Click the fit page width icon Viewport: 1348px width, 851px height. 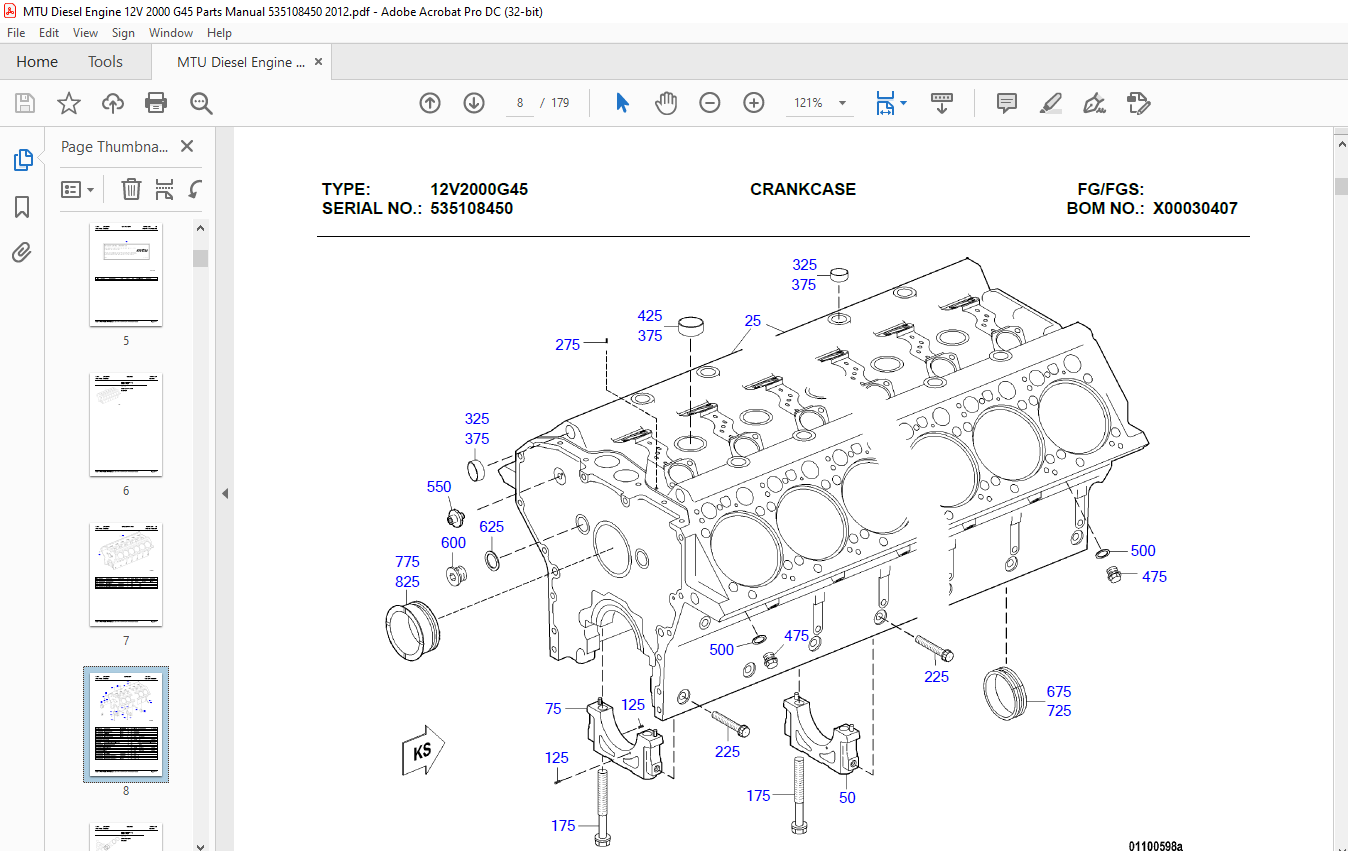click(x=885, y=102)
